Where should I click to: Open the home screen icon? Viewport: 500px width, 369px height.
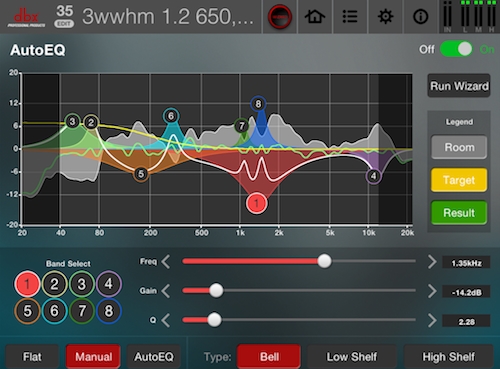[x=315, y=16]
